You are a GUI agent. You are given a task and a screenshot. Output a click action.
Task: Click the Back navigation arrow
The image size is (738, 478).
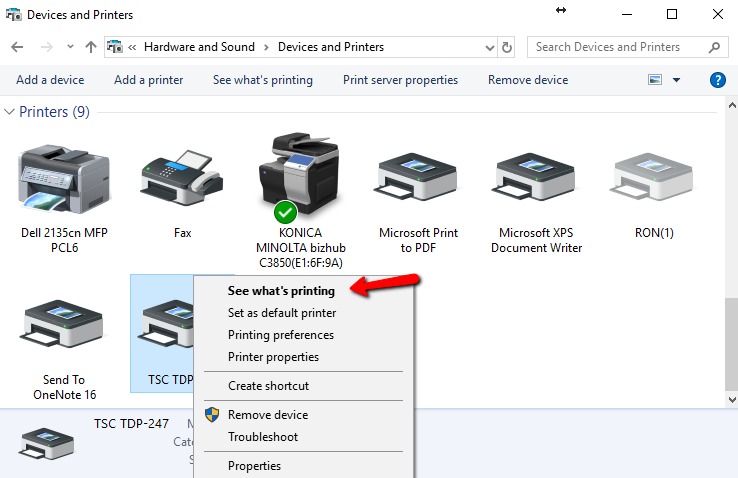tap(17, 47)
